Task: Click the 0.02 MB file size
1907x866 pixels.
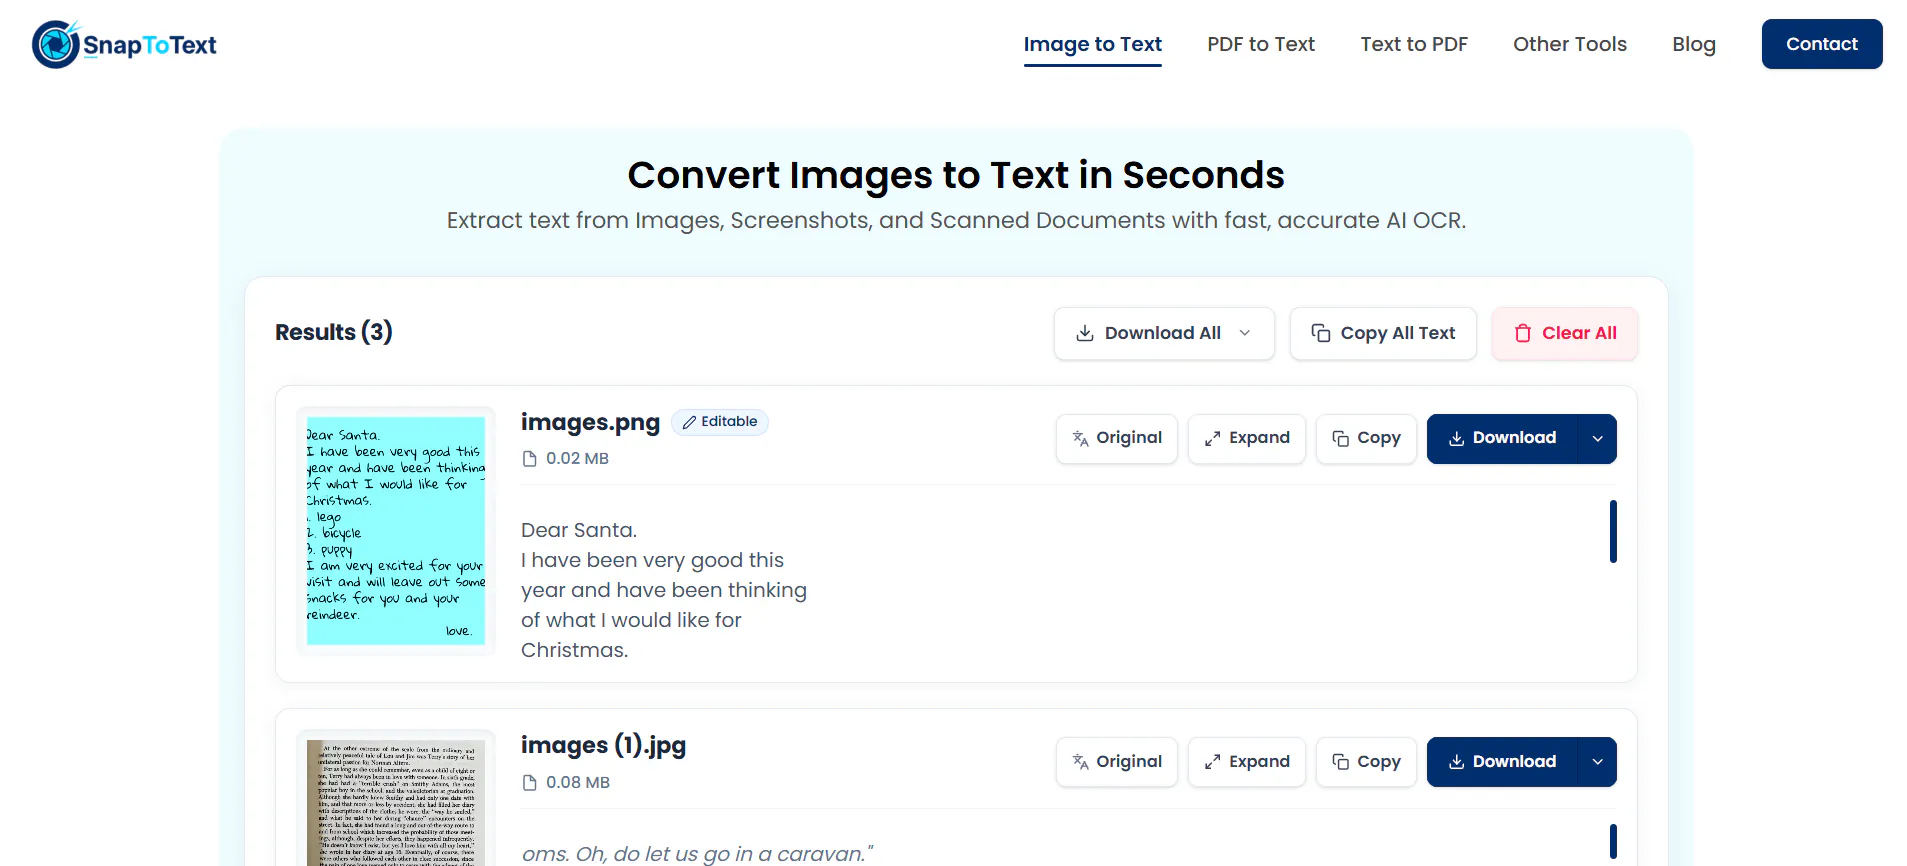Action: [577, 458]
